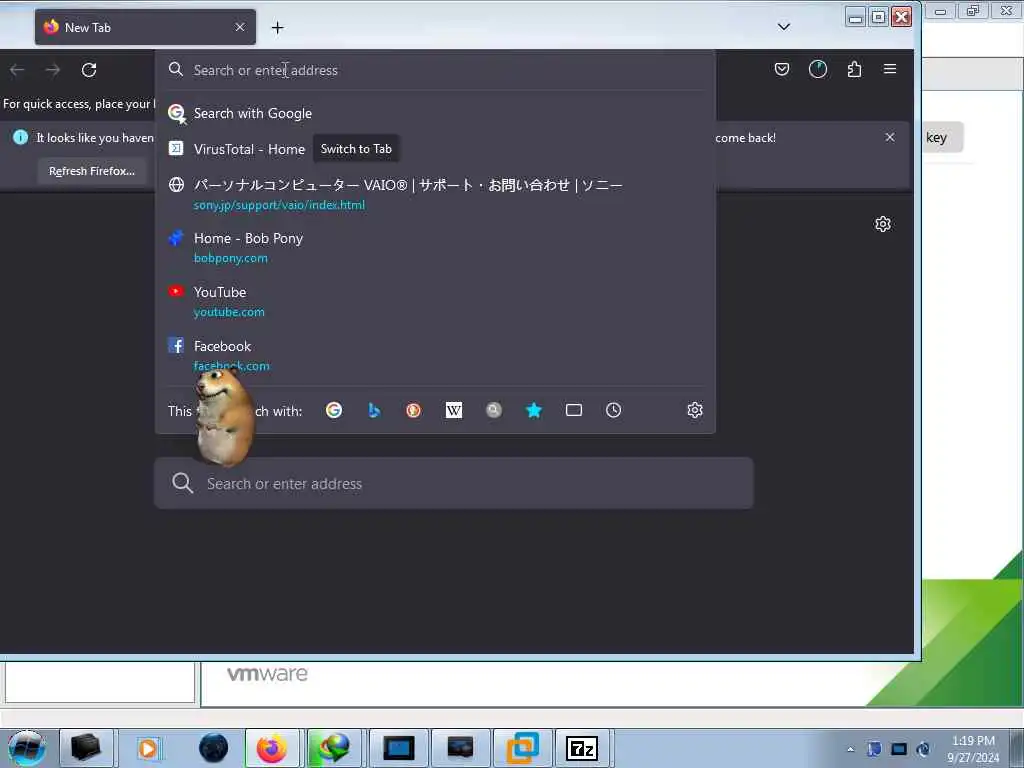
Task: Open the 7-Zip taskbar icon
Action: [581, 748]
